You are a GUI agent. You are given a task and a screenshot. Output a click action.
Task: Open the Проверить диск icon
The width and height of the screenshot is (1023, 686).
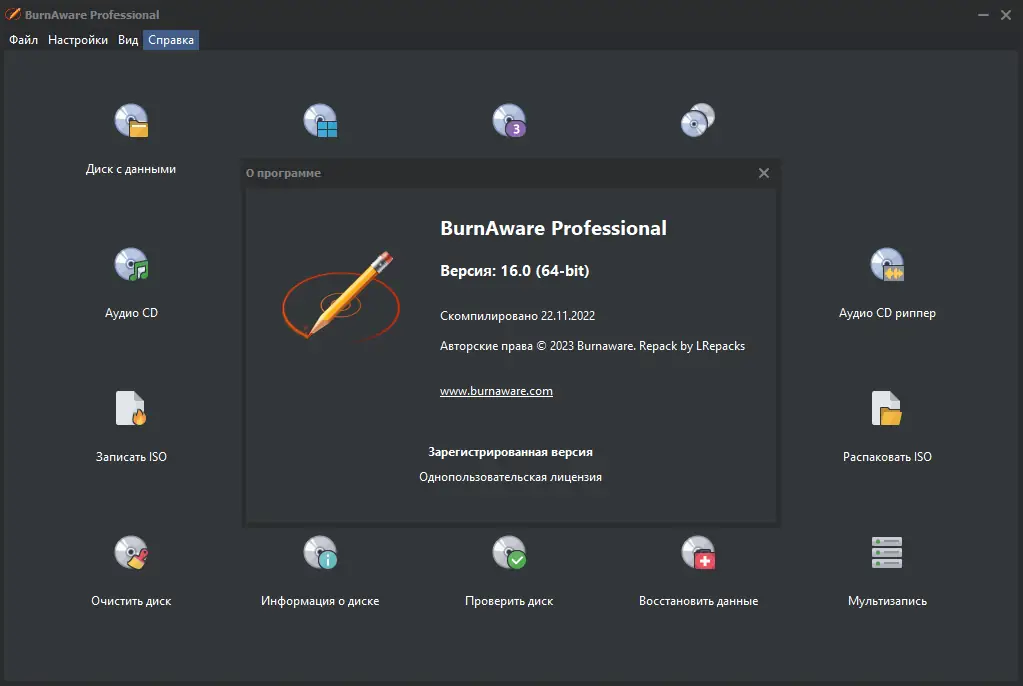[509, 552]
